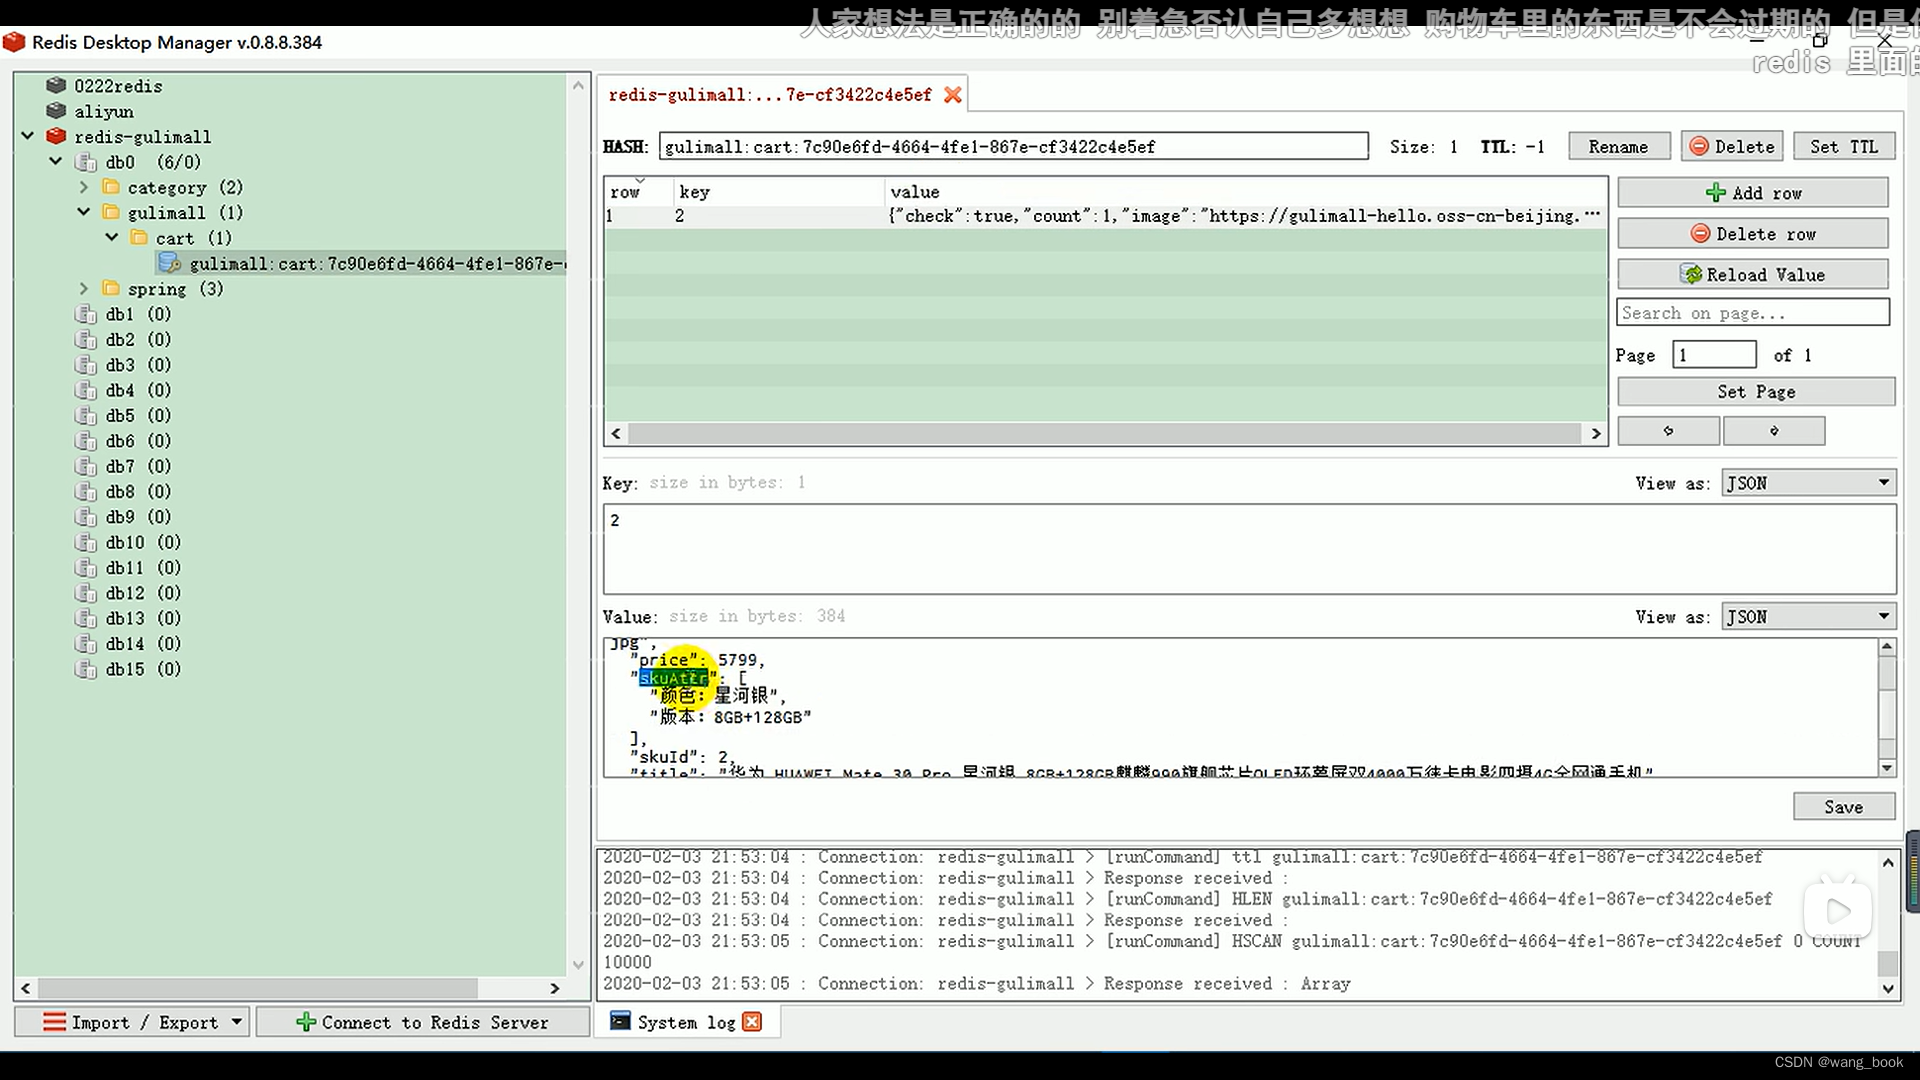Image resolution: width=1920 pixels, height=1080 pixels.
Task: Click the value column header
Action: point(1245,192)
